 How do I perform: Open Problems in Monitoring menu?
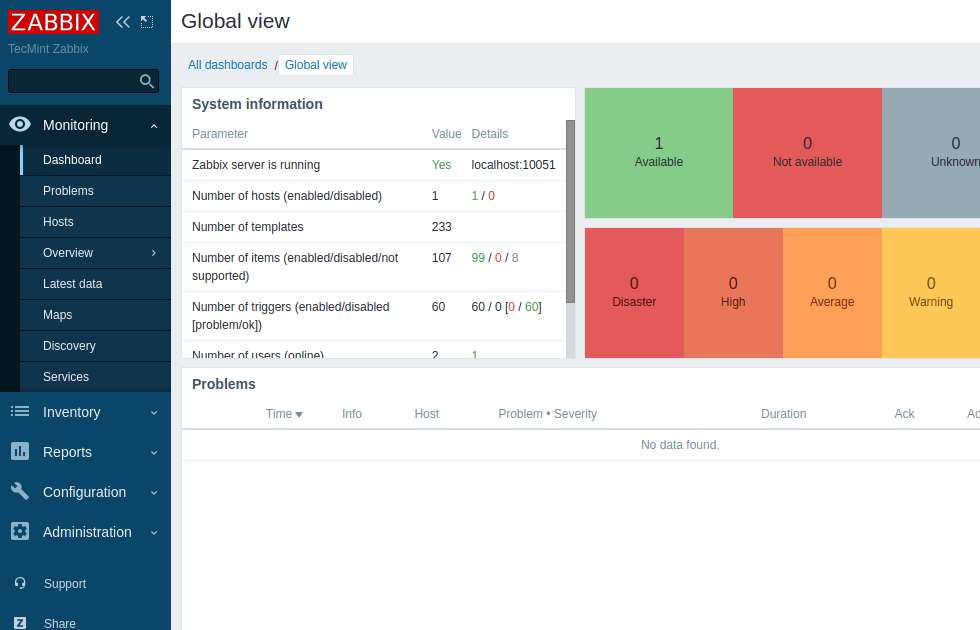[x=68, y=191]
